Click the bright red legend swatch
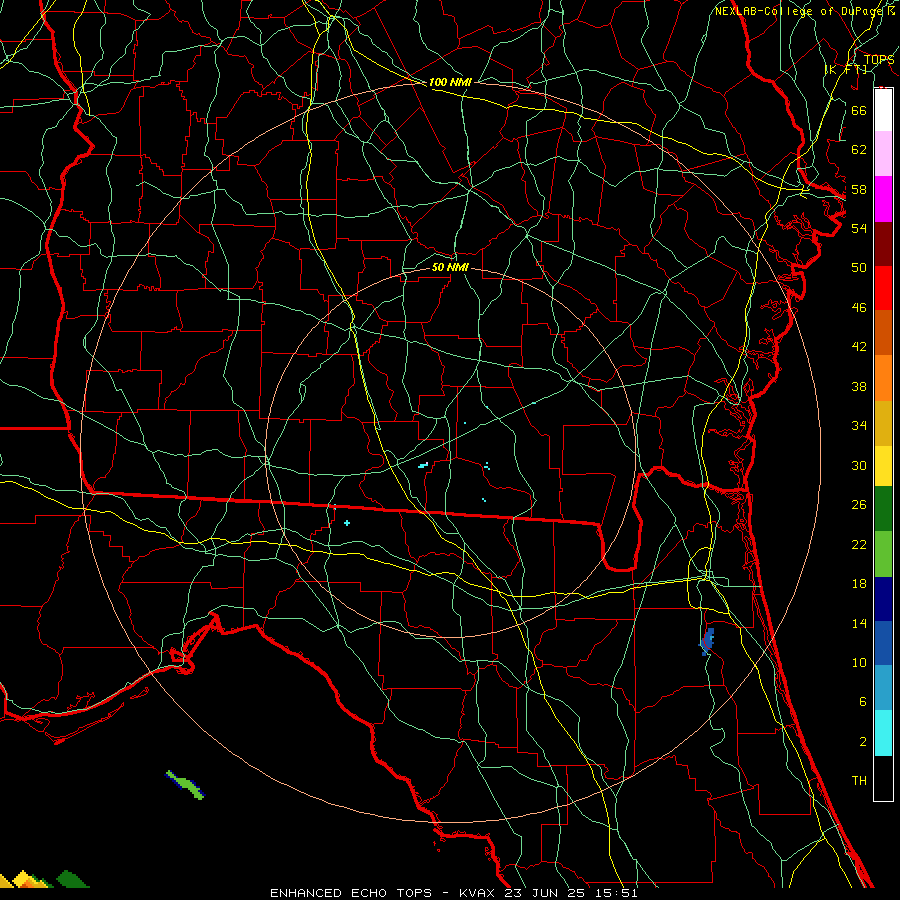 point(883,288)
